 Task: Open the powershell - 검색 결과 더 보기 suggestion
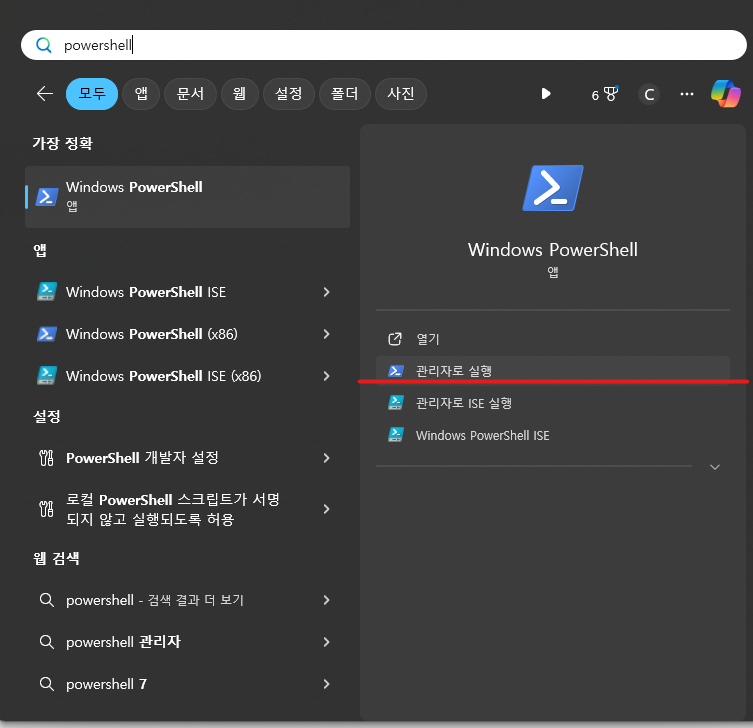coord(187,600)
